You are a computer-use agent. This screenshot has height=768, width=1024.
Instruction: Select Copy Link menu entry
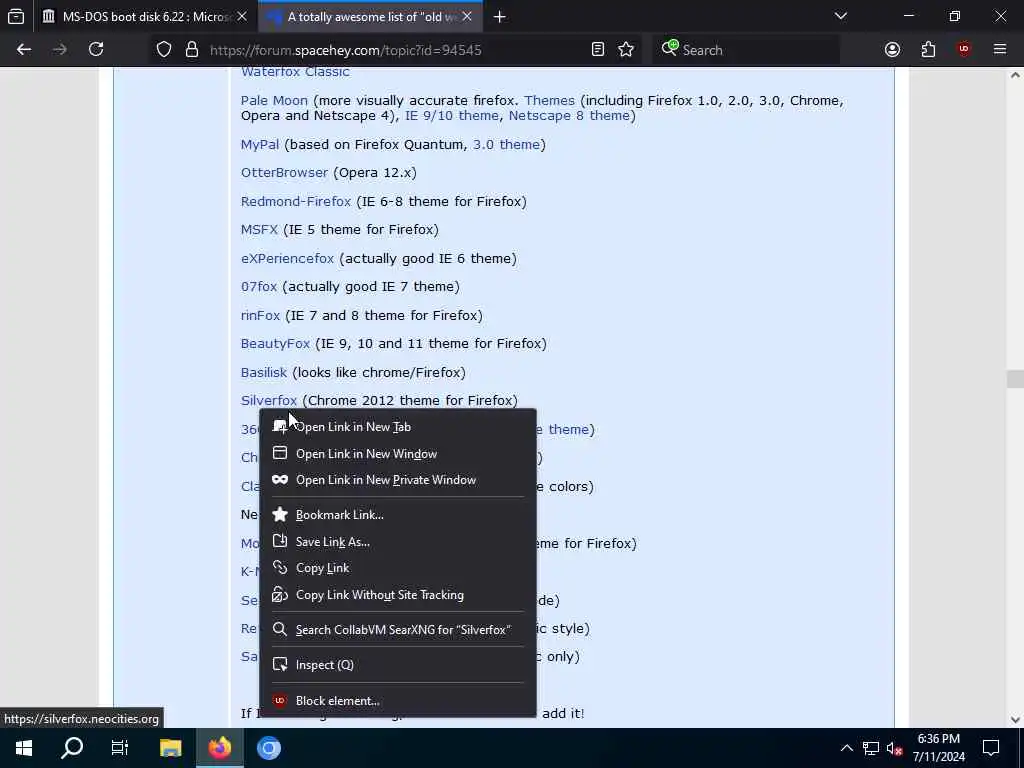click(x=398, y=568)
